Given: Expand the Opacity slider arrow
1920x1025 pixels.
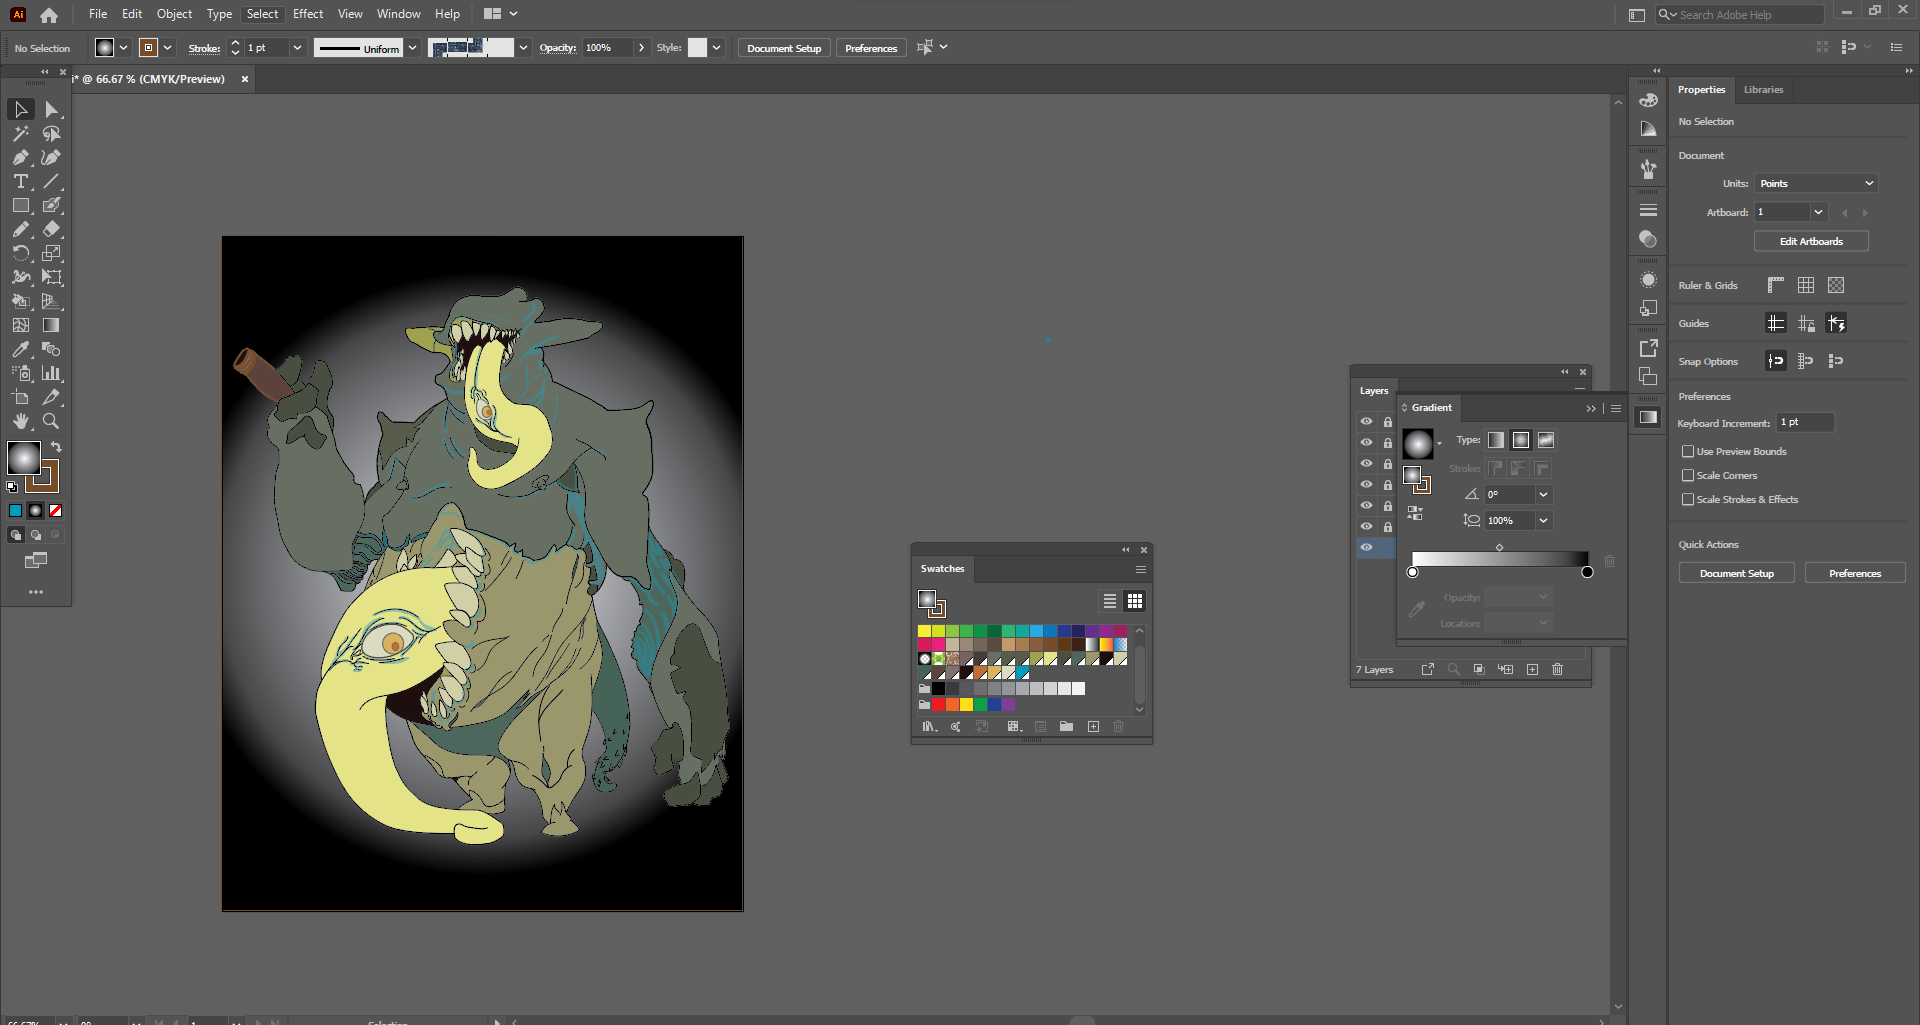Looking at the screenshot, I should [x=641, y=48].
